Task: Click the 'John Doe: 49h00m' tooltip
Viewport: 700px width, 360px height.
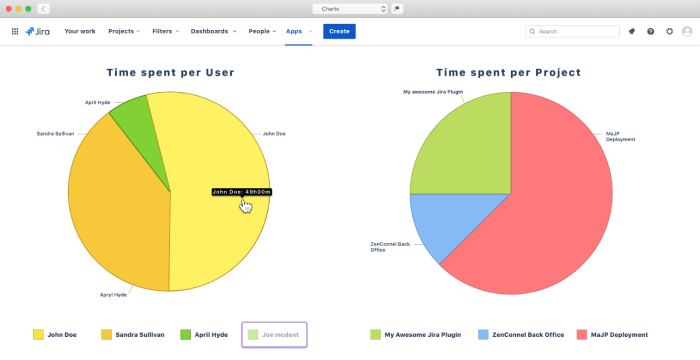Action: 242,192
